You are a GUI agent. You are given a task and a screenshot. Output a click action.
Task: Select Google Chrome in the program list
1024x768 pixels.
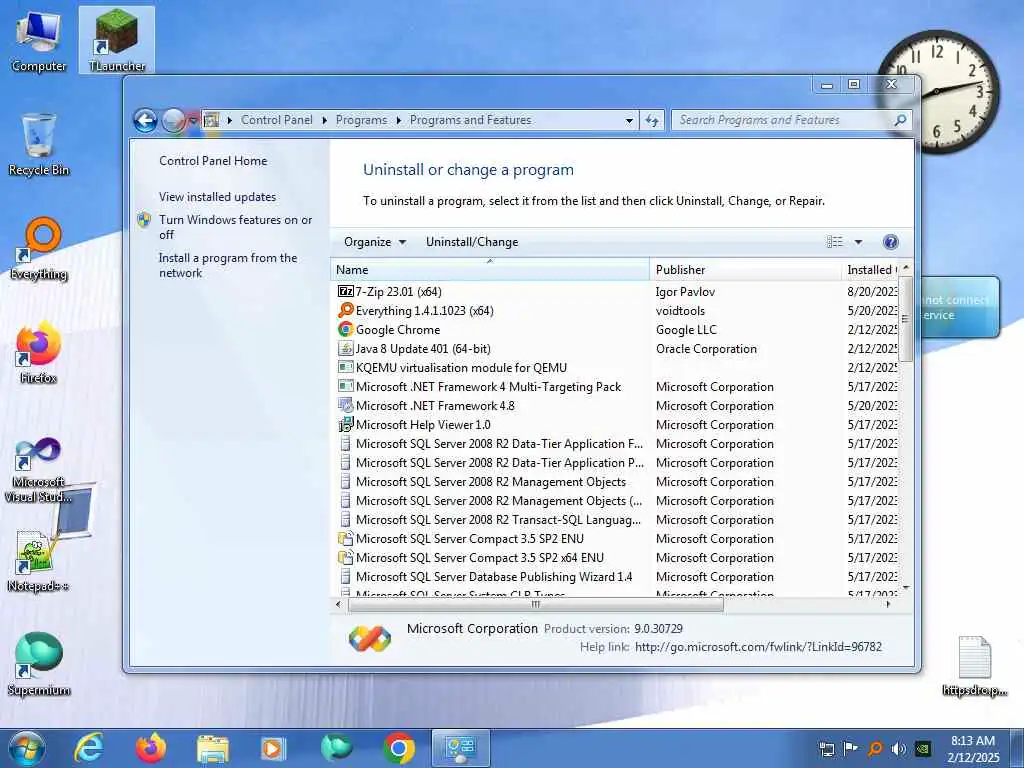(x=398, y=330)
